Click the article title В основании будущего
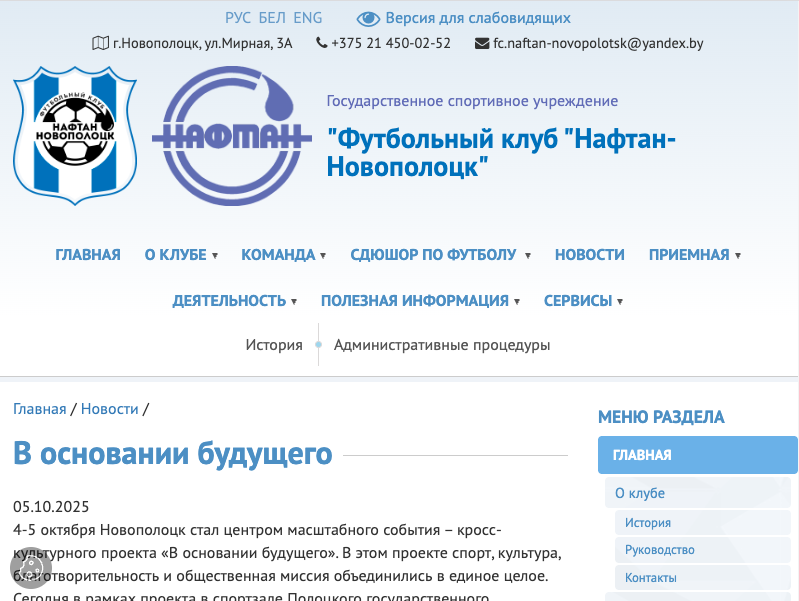This screenshot has width=799, height=601. [x=173, y=453]
